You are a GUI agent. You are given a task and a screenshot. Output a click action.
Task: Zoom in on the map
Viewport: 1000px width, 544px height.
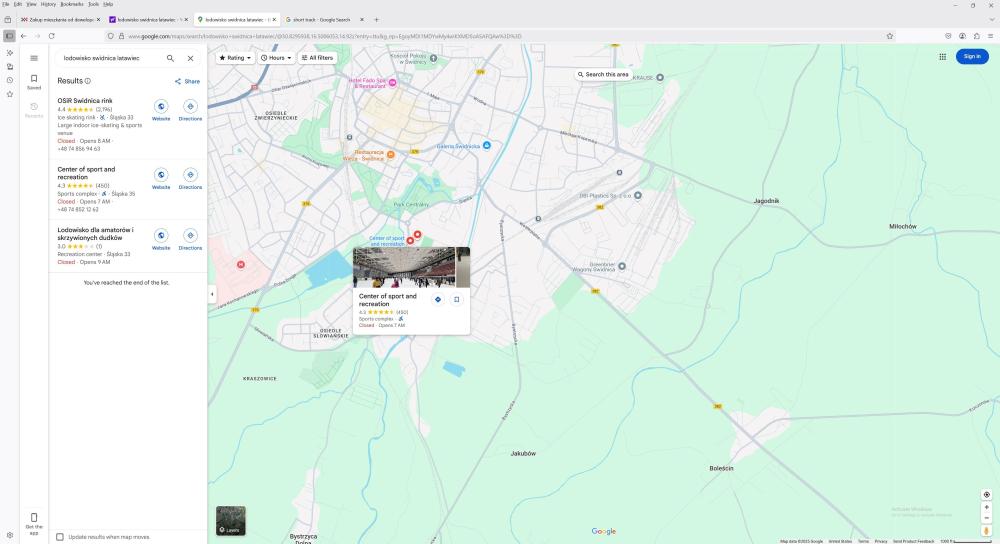tap(987, 507)
